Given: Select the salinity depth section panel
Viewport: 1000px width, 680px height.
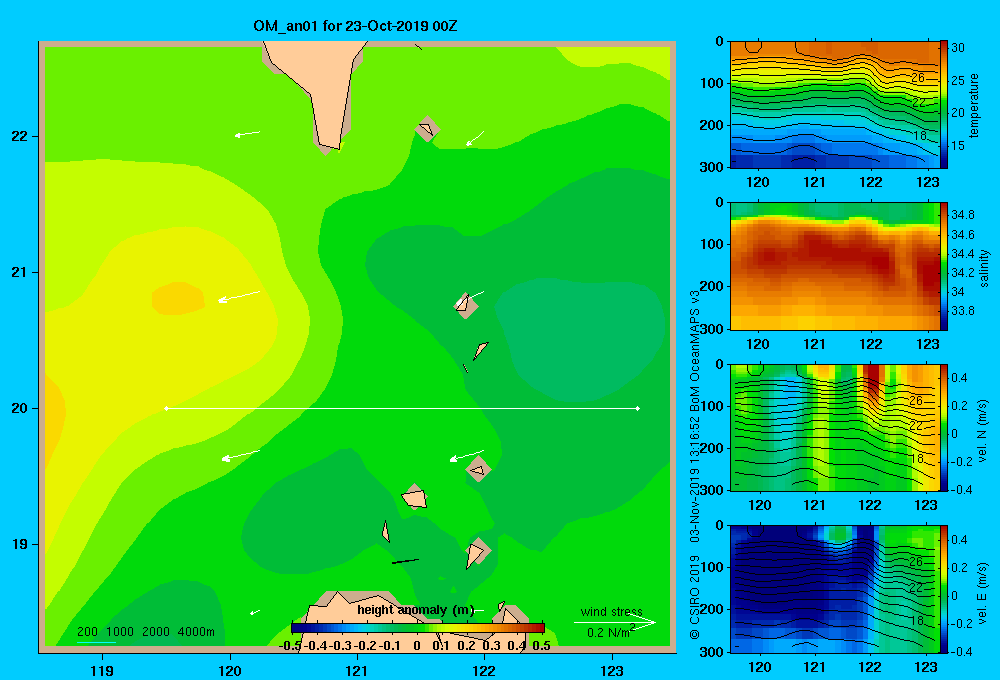Looking at the screenshot, I should [x=834, y=266].
